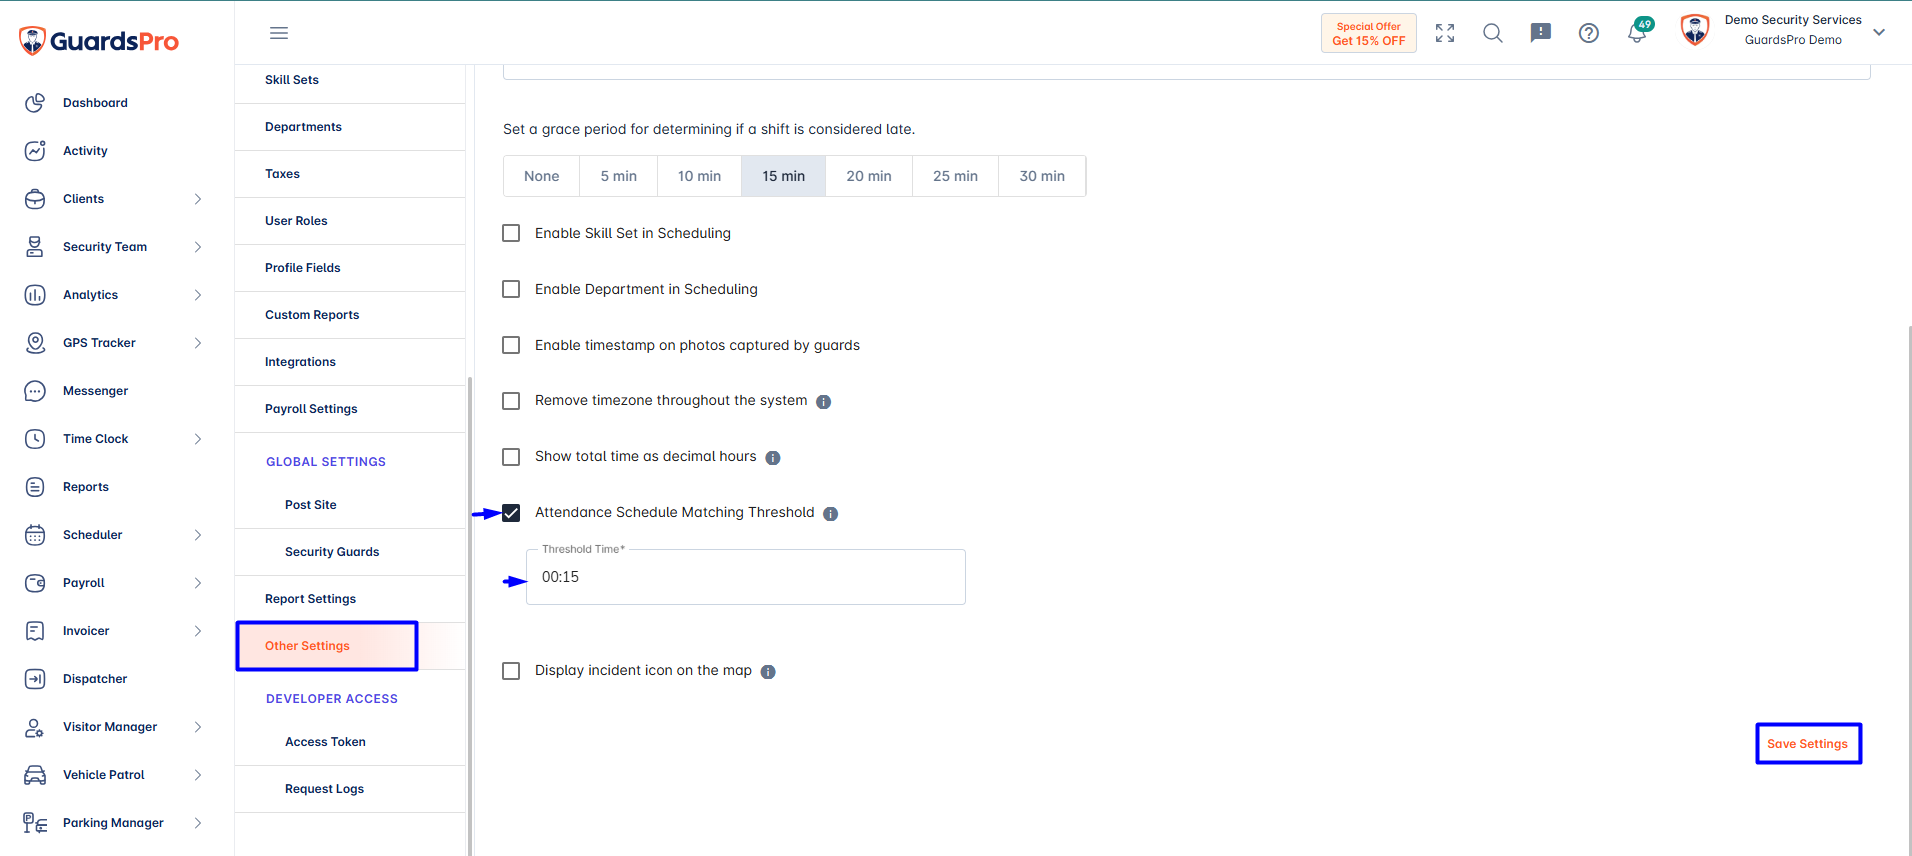Set grace period to 10 min

(x=699, y=176)
